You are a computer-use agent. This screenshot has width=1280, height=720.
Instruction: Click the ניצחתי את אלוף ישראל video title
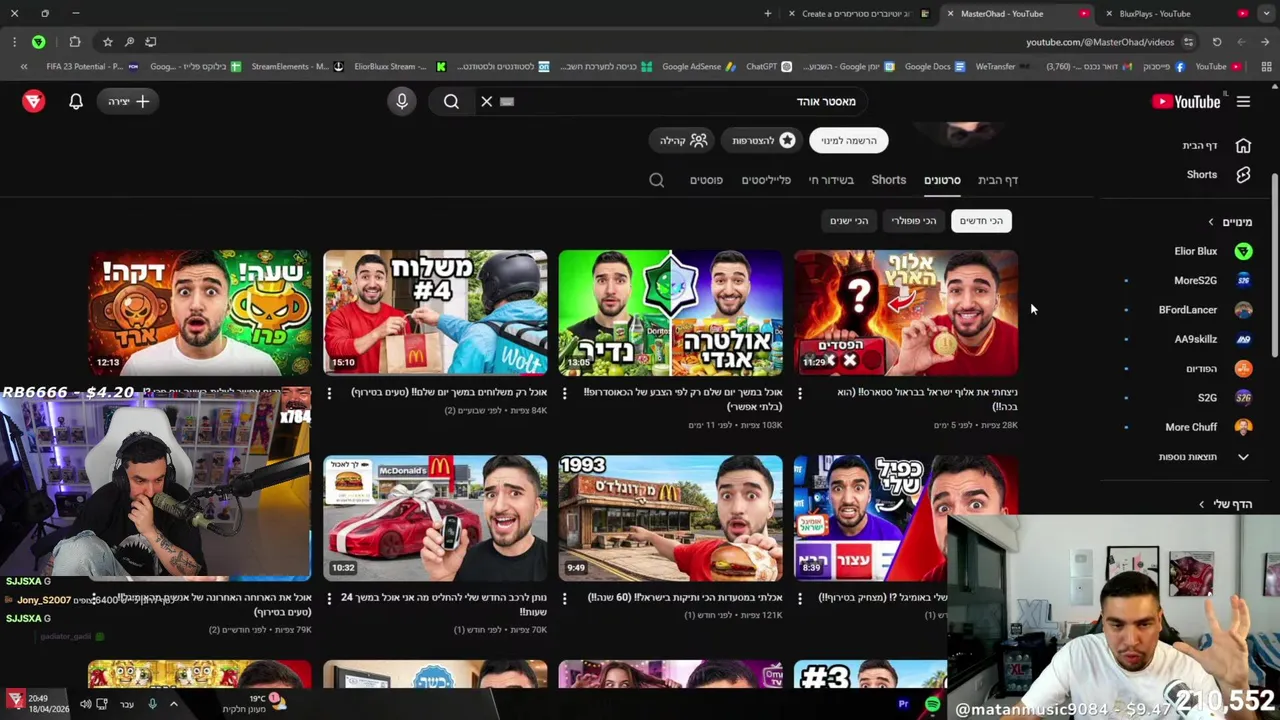[928, 399]
